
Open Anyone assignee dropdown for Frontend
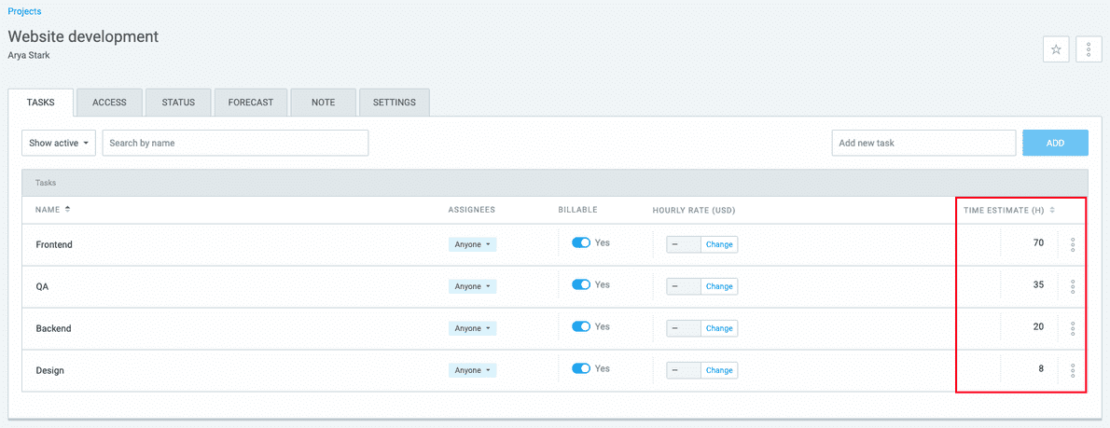pyautogui.click(x=472, y=244)
